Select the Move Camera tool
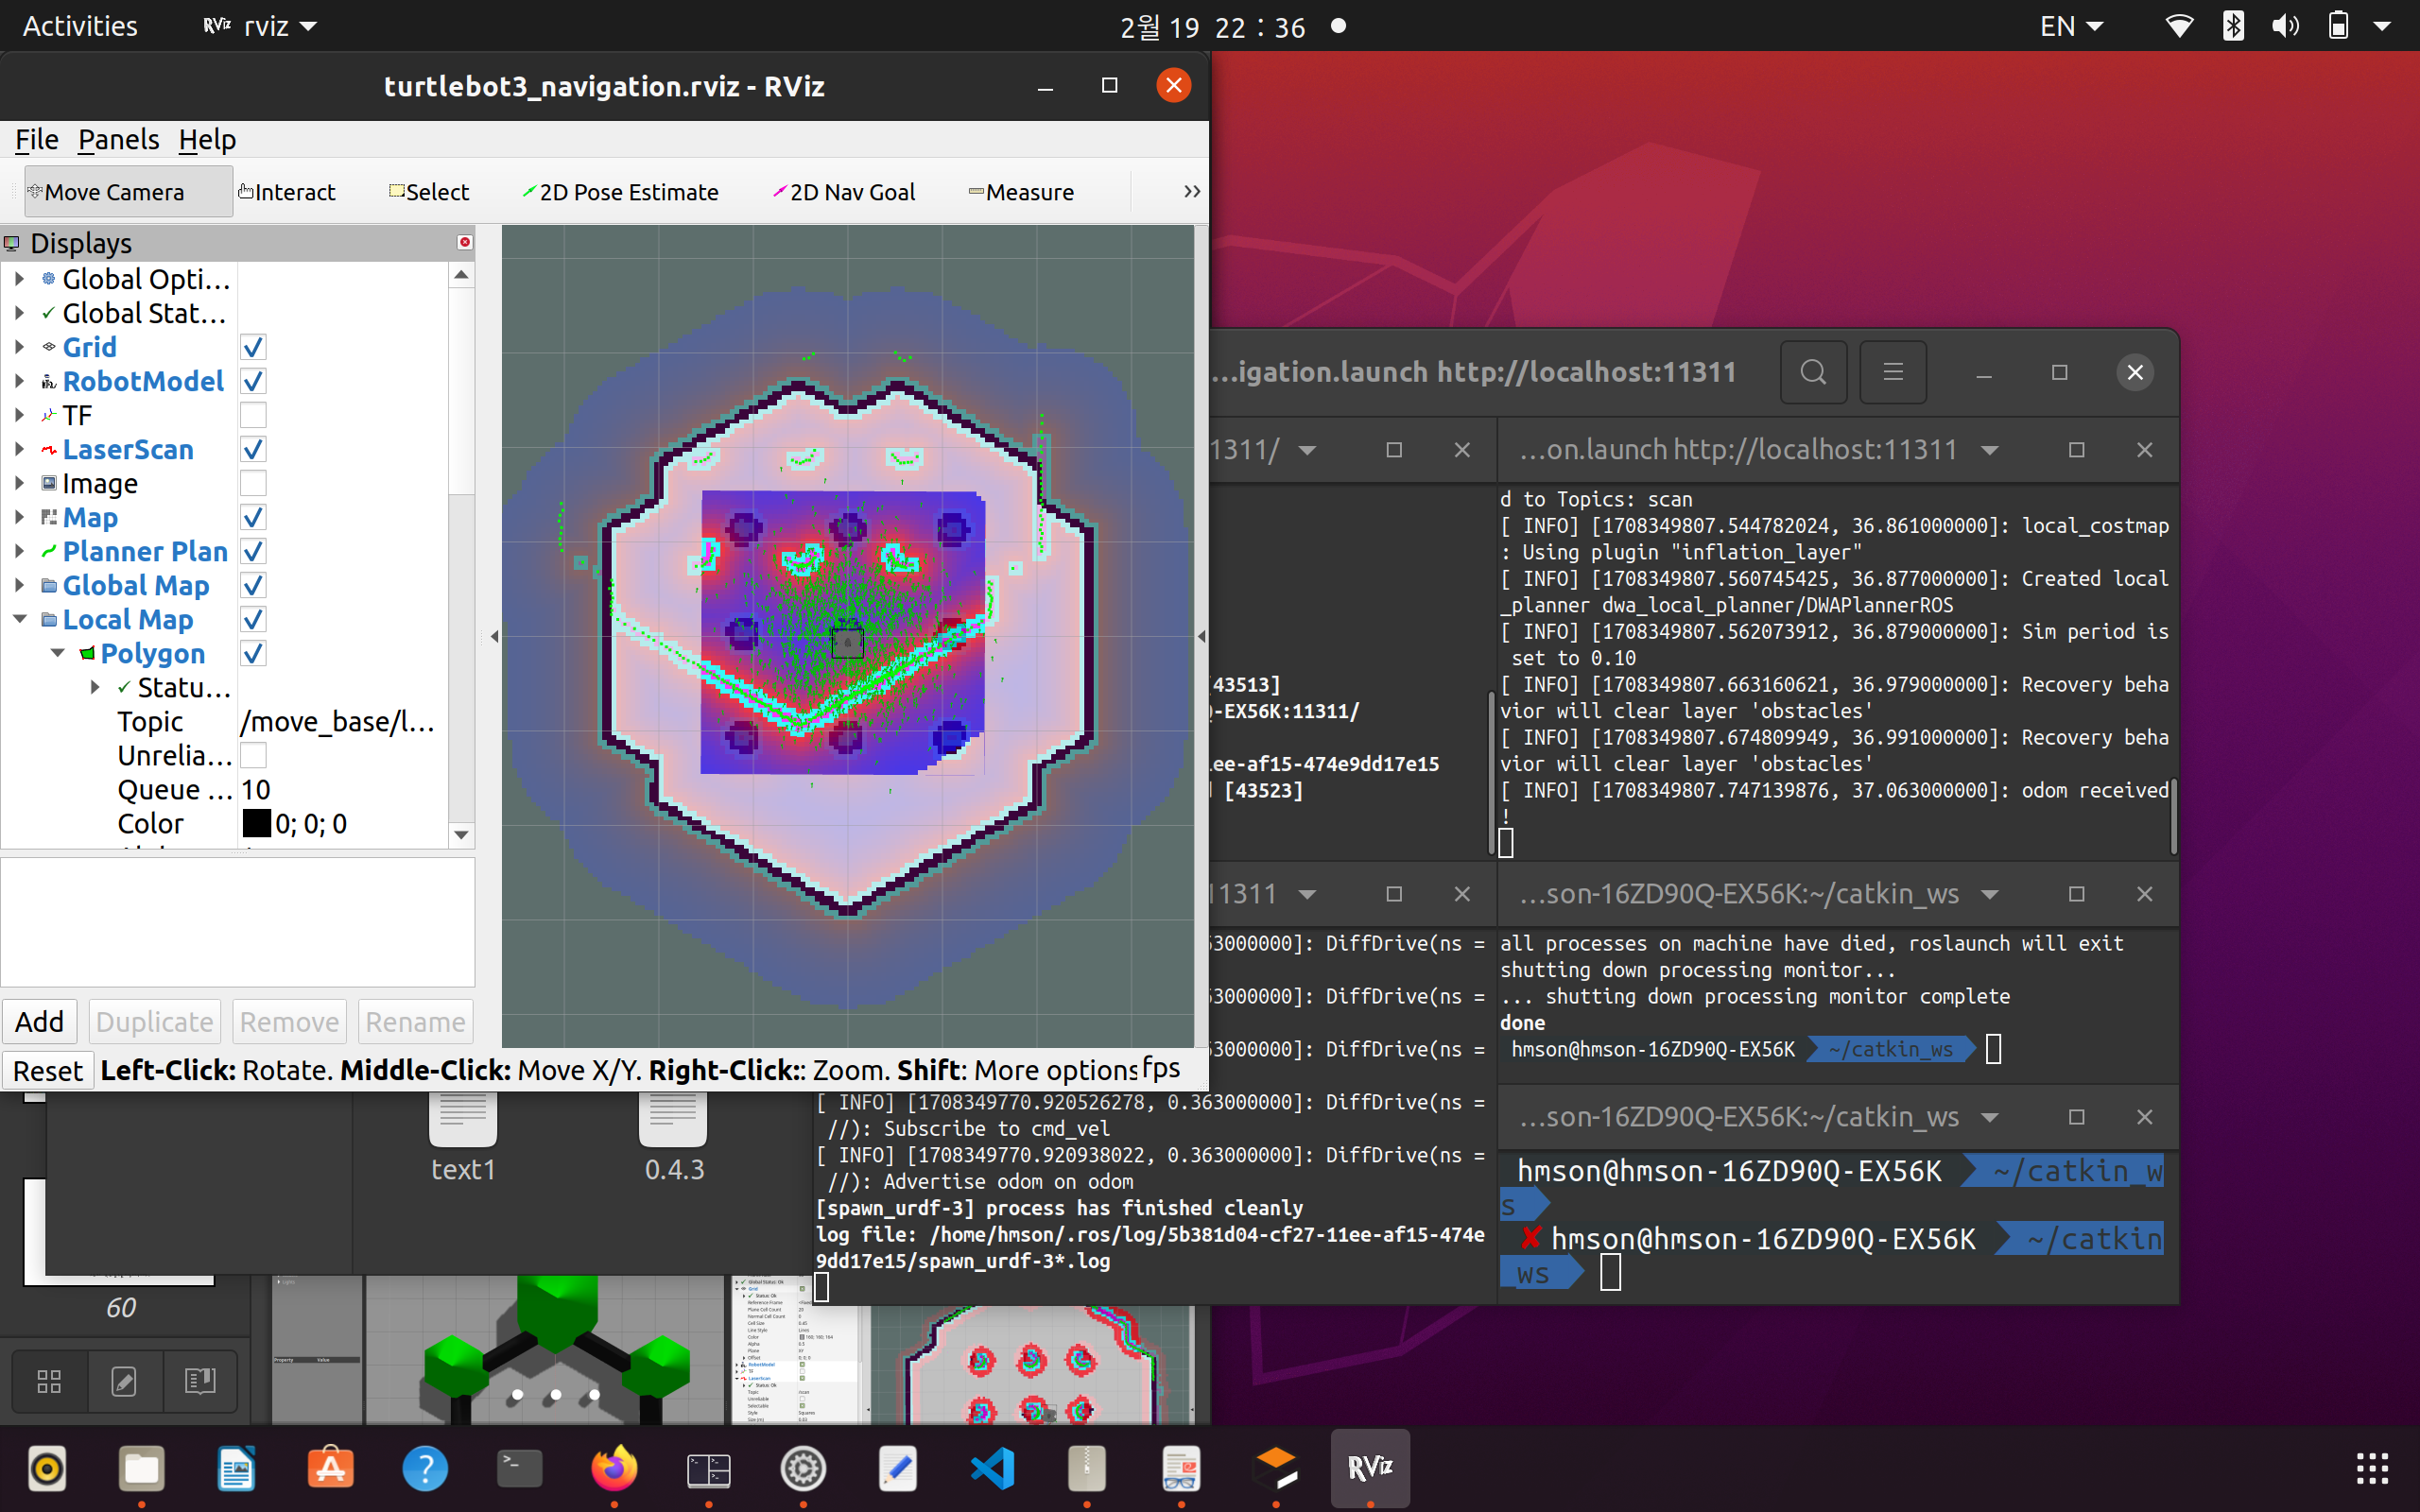Image resolution: width=2420 pixels, height=1512 pixels. coord(129,191)
